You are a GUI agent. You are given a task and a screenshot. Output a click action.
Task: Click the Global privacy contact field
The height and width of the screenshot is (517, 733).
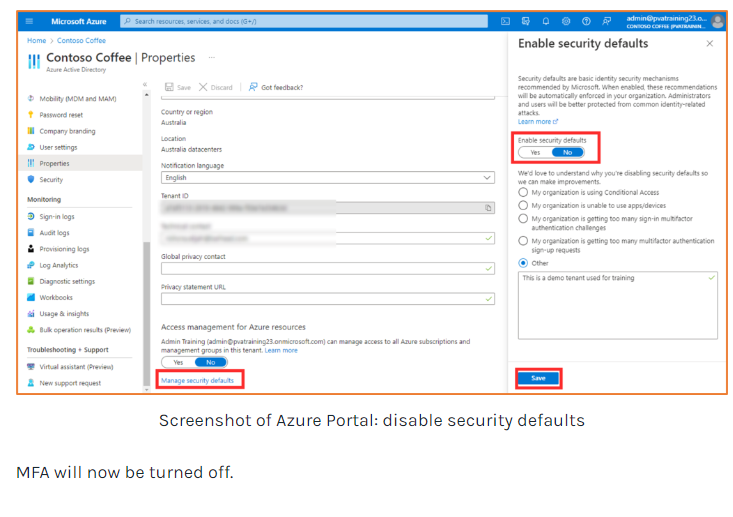[327, 268]
